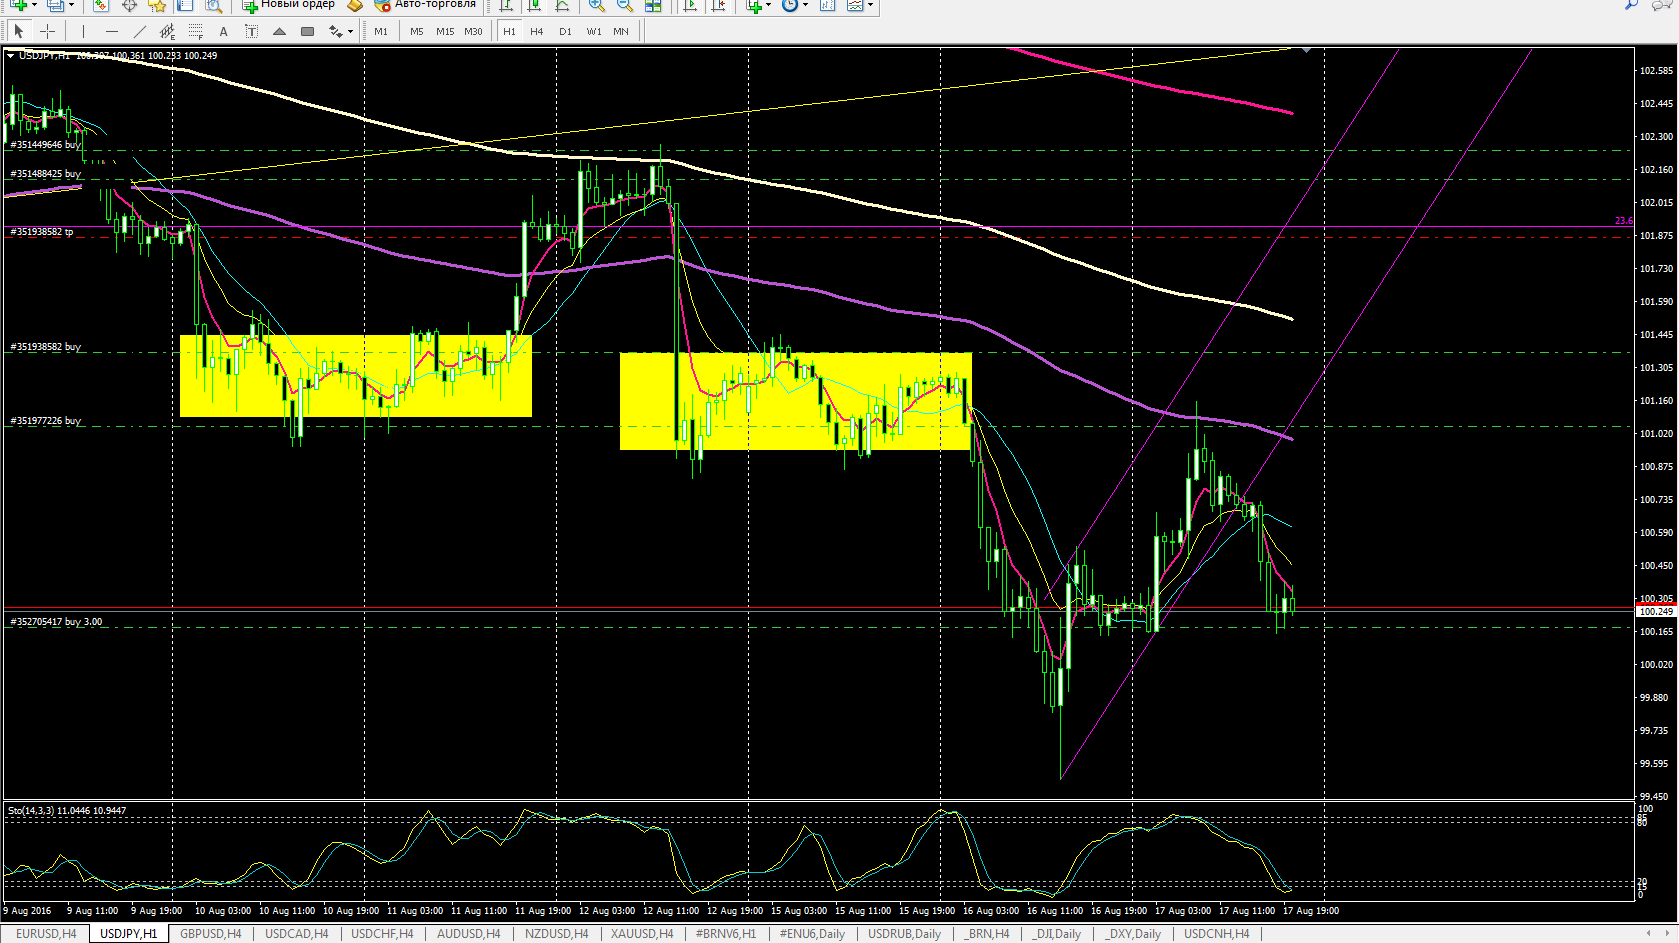The image size is (1679, 943).
Task: Set timeframe to M1
Action: coord(381,31)
